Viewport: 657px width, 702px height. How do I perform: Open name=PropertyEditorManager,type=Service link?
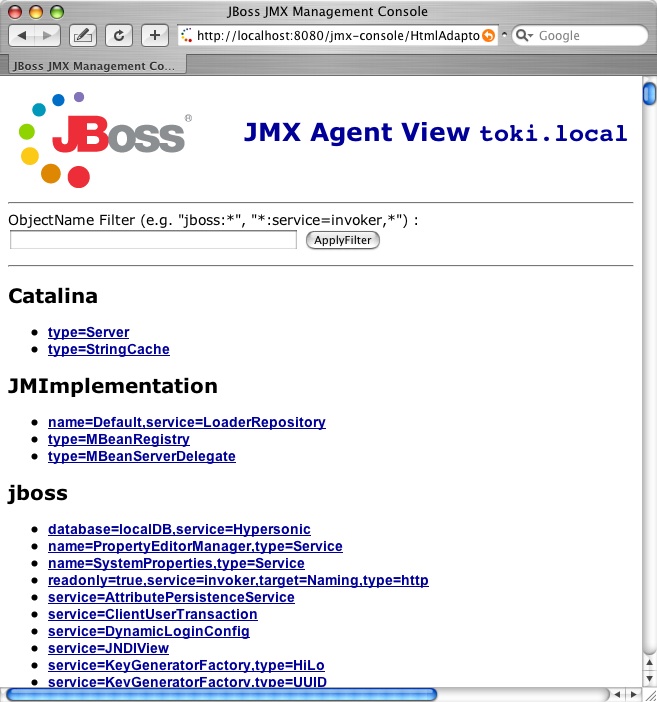[195, 546]
